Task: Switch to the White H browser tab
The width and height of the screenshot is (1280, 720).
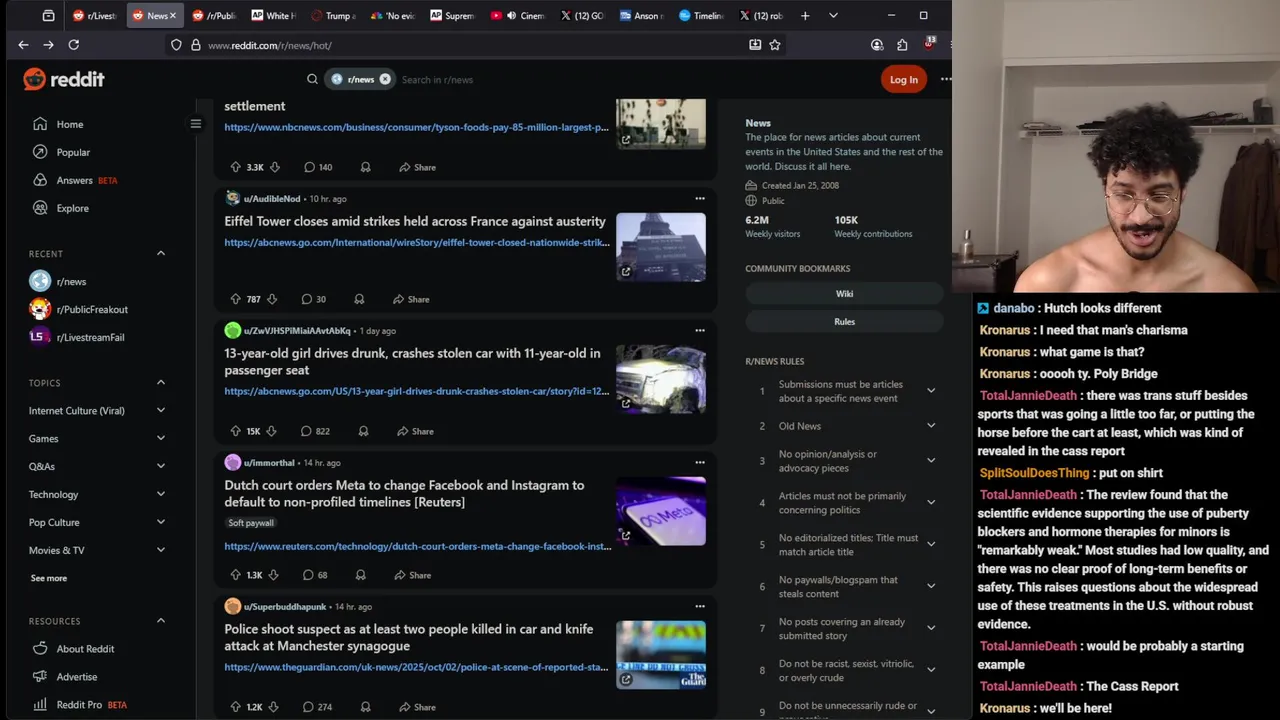Action: [x=273, y=15]
